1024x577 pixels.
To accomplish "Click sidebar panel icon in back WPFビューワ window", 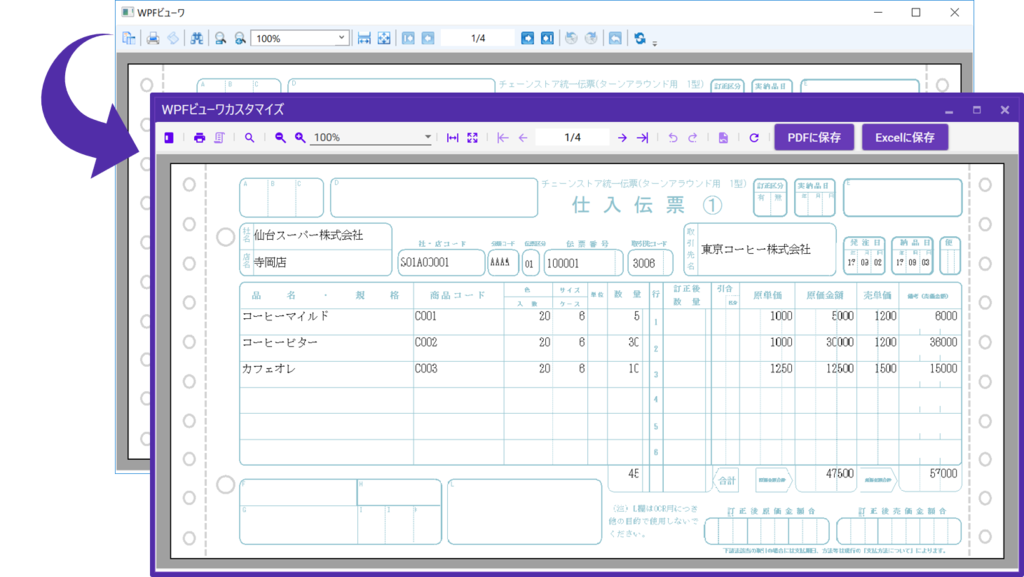I will 129,39.
